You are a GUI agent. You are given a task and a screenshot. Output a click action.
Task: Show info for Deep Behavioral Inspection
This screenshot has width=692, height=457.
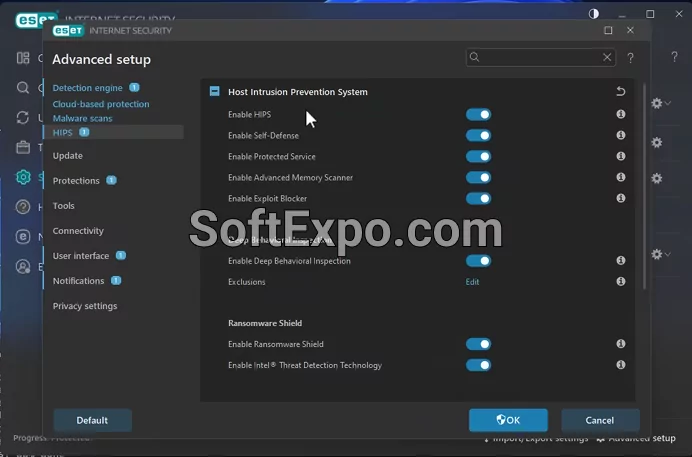click(x=621, y=260)
